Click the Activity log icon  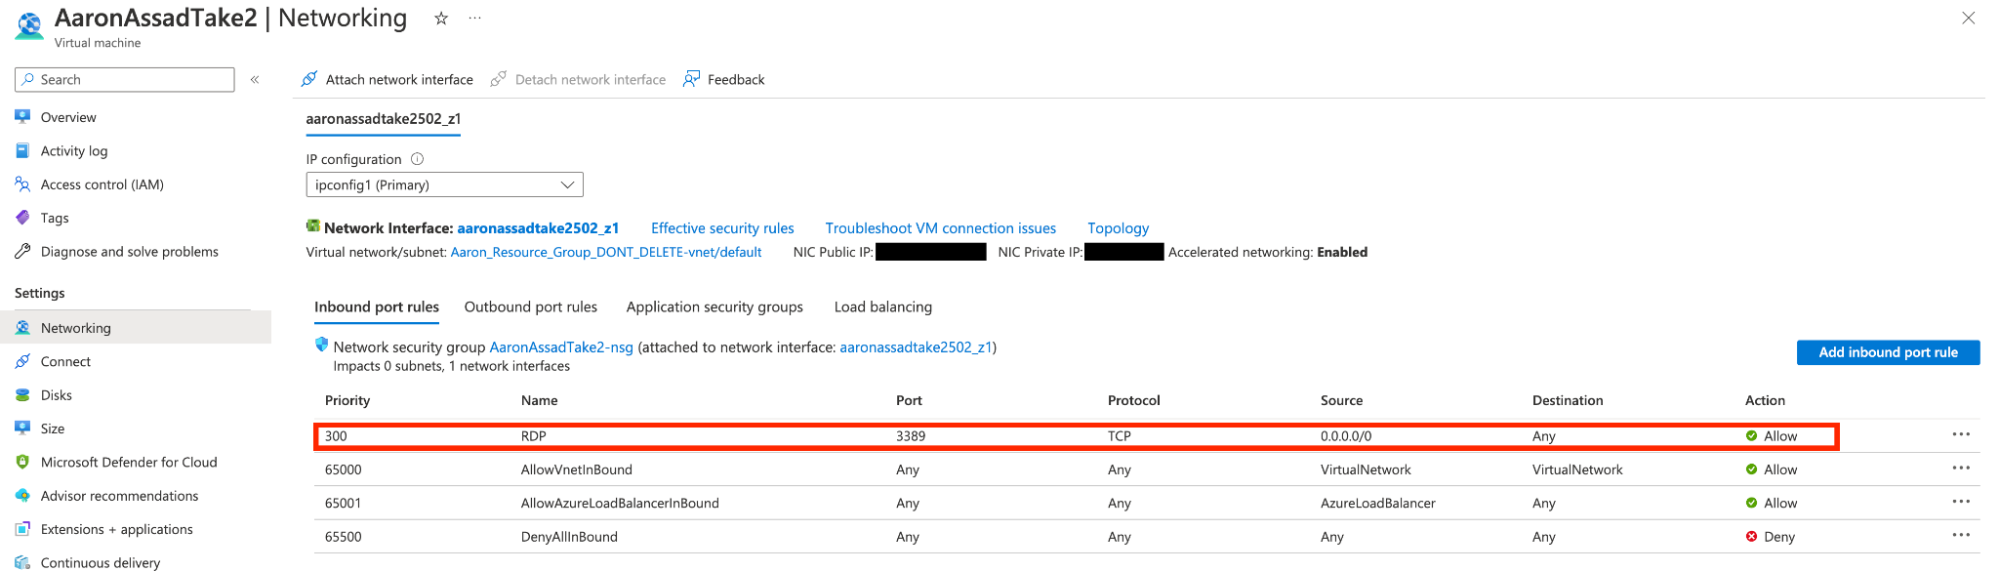23,151
